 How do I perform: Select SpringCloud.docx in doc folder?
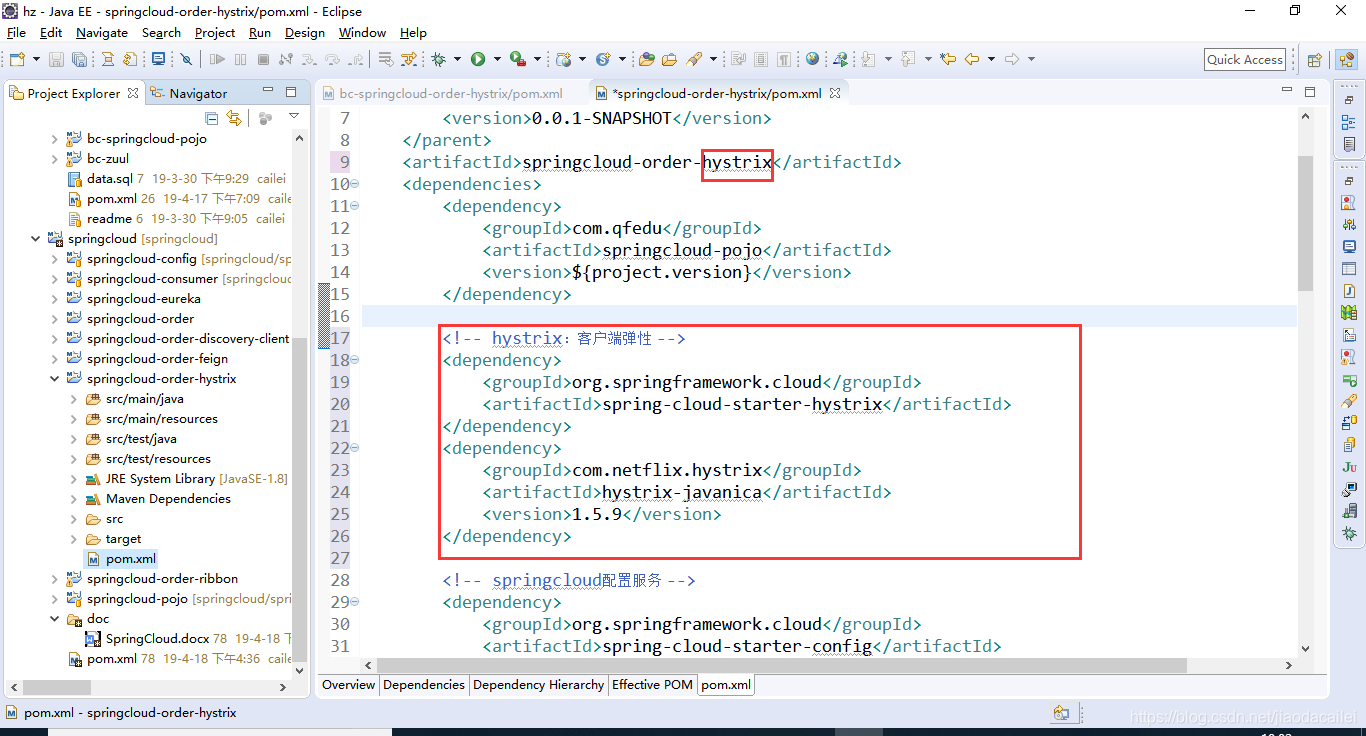point(157,639)
